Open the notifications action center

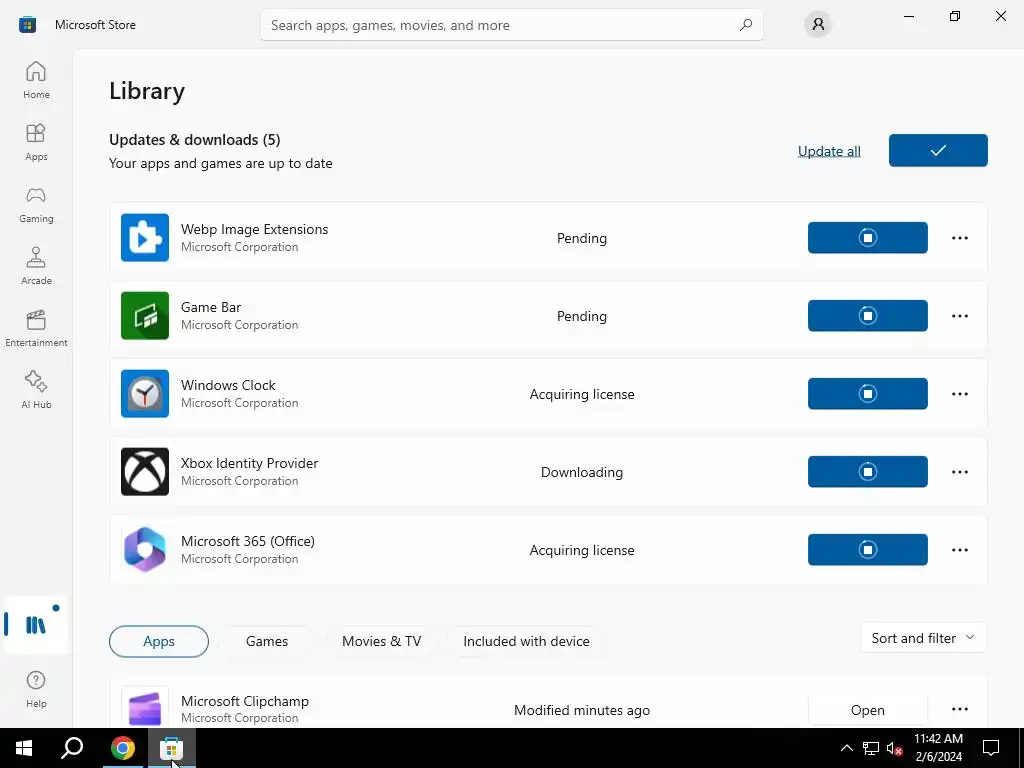tap(991, 748)
